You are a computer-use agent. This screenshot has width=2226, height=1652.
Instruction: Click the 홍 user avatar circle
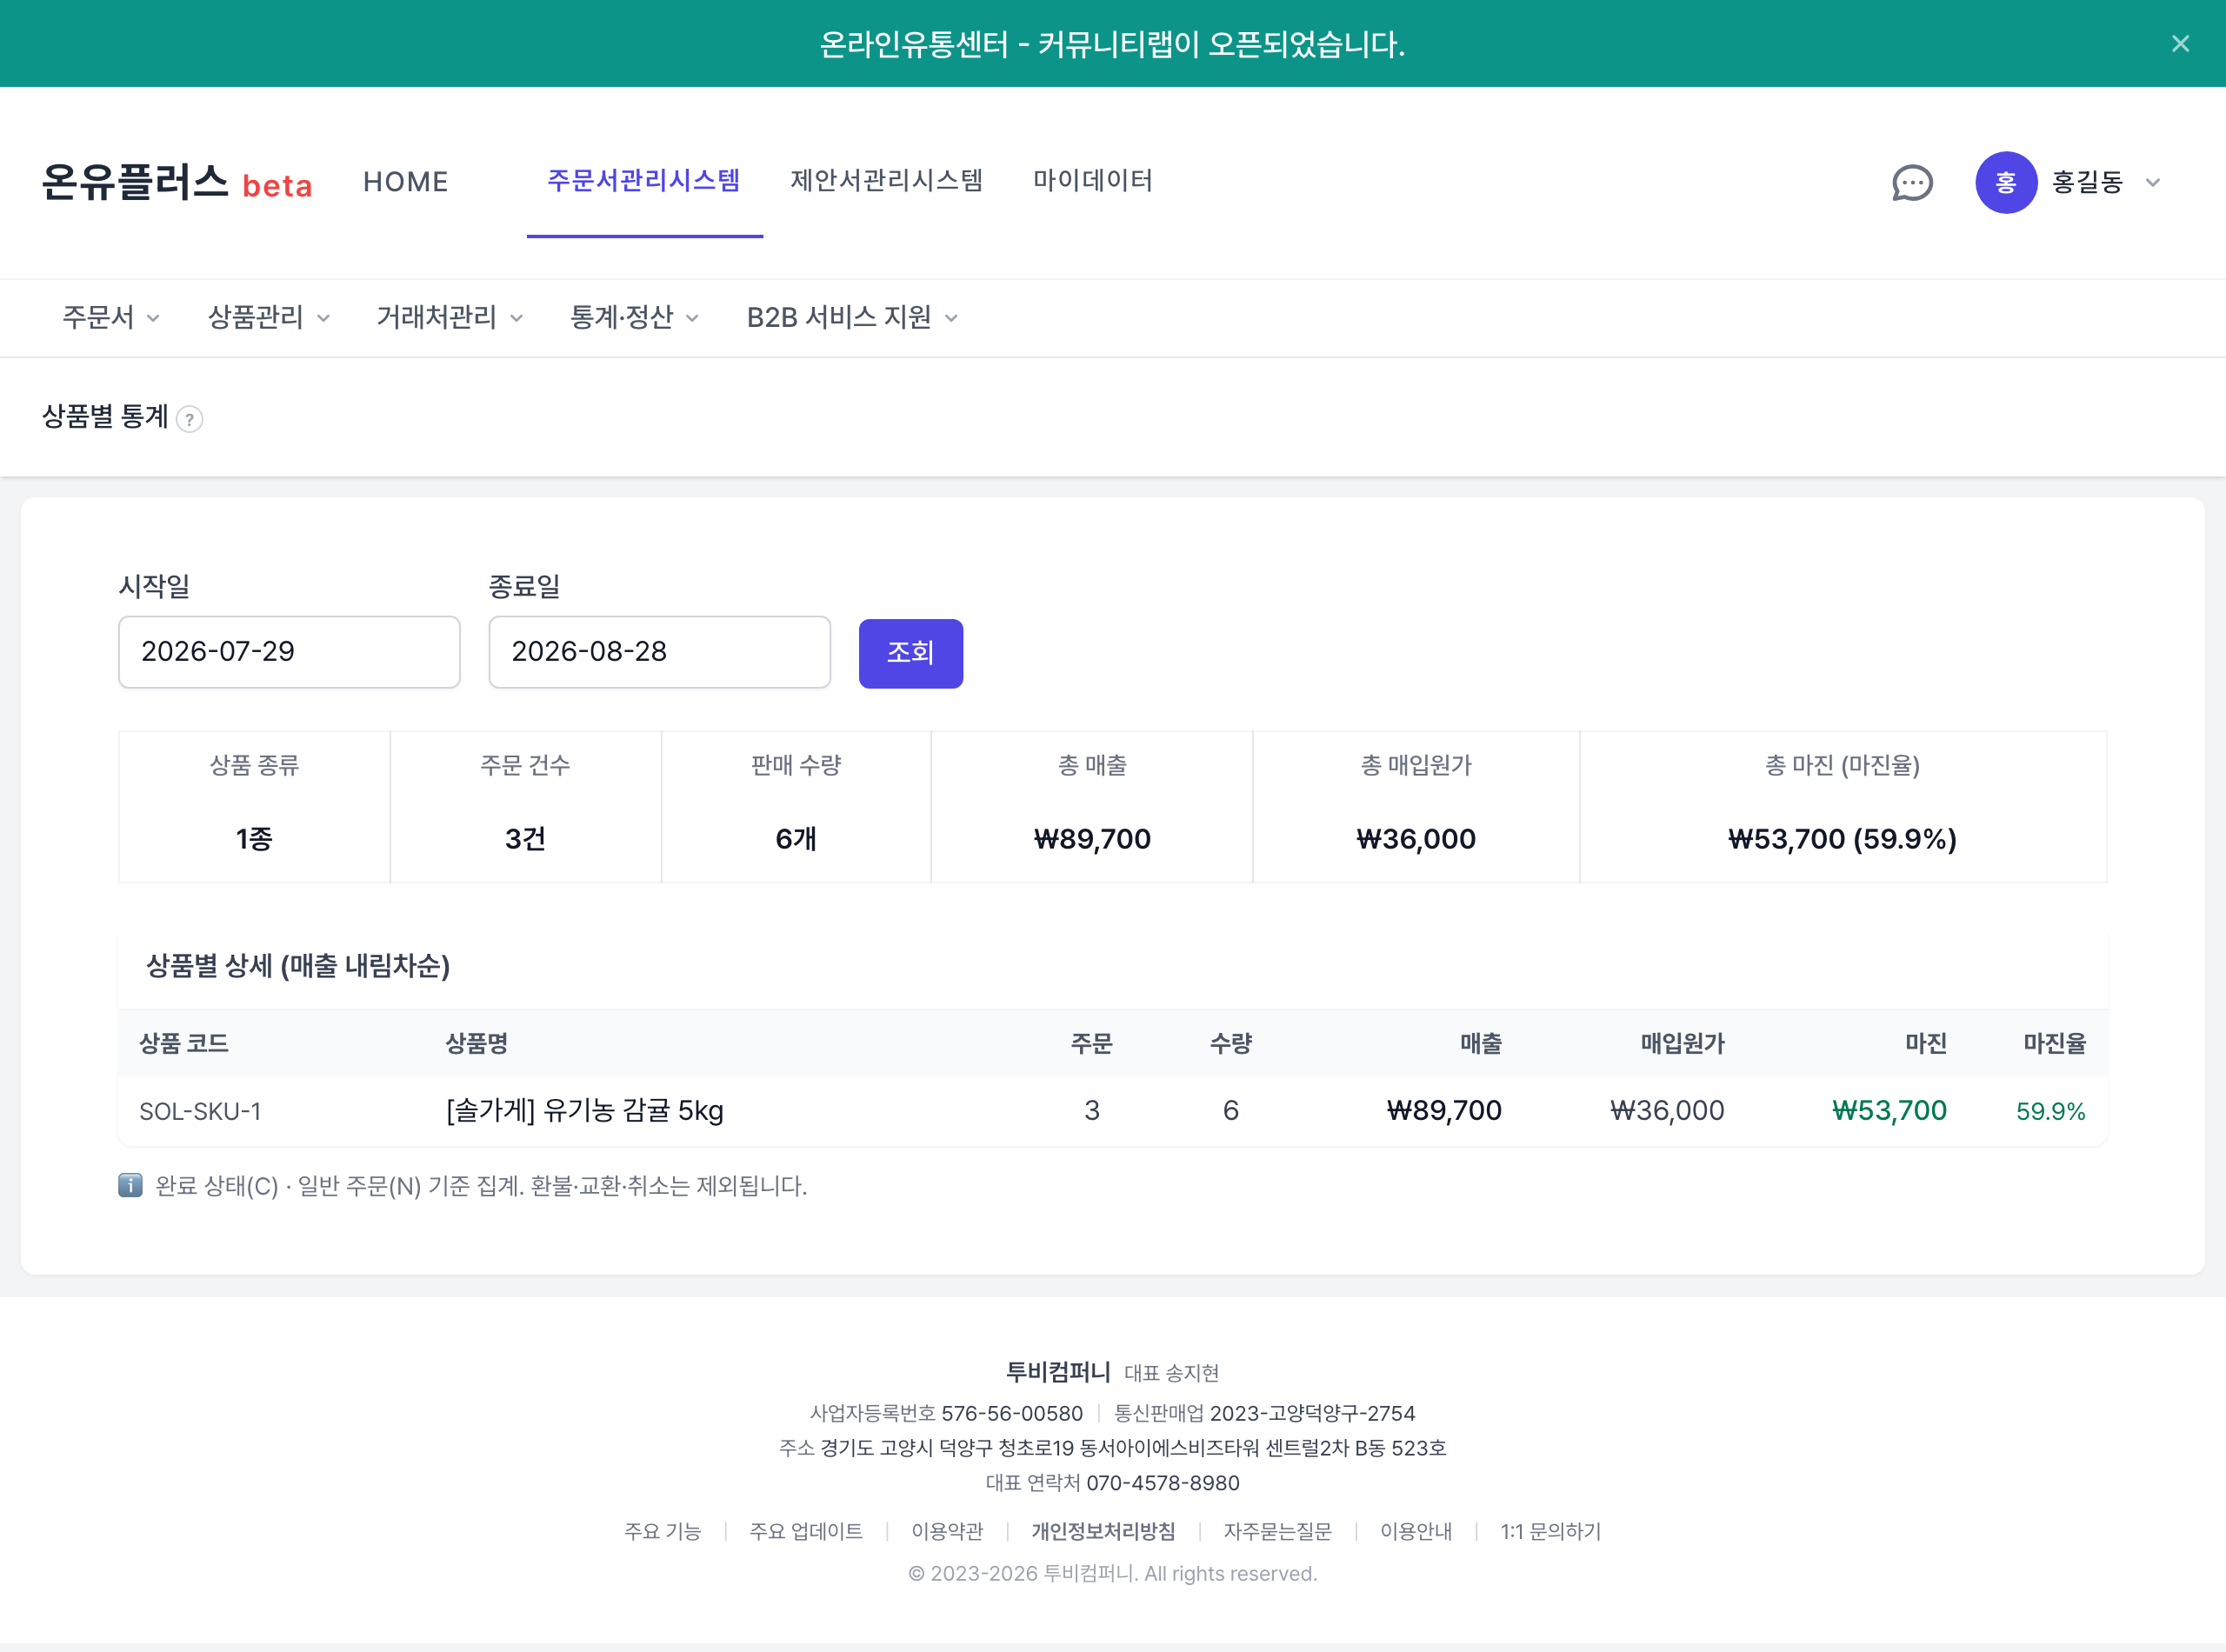[2005, 182]
